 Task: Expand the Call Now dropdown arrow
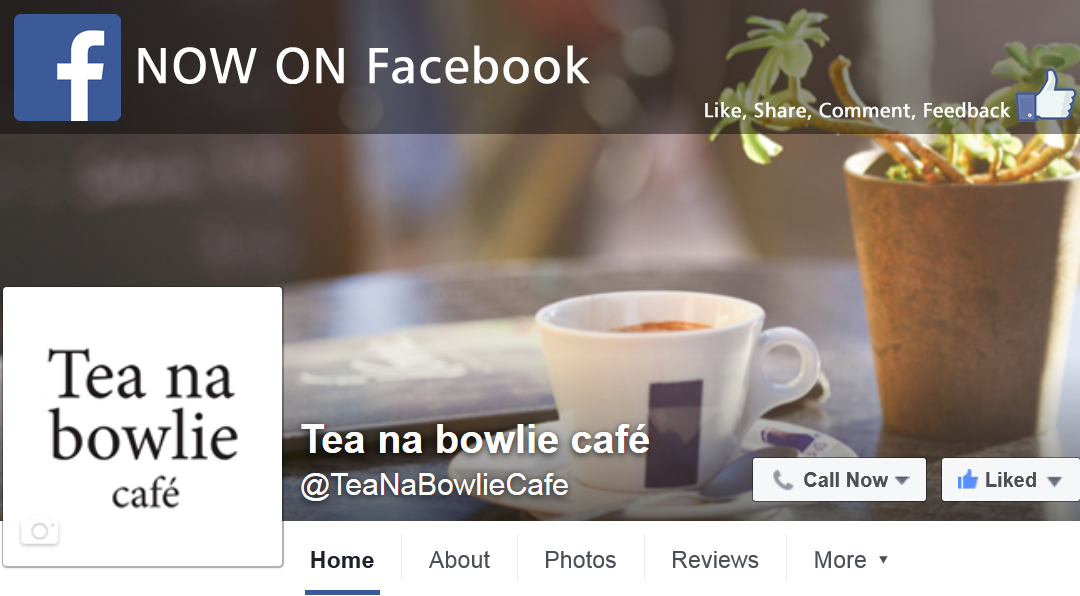click(902, 480)
